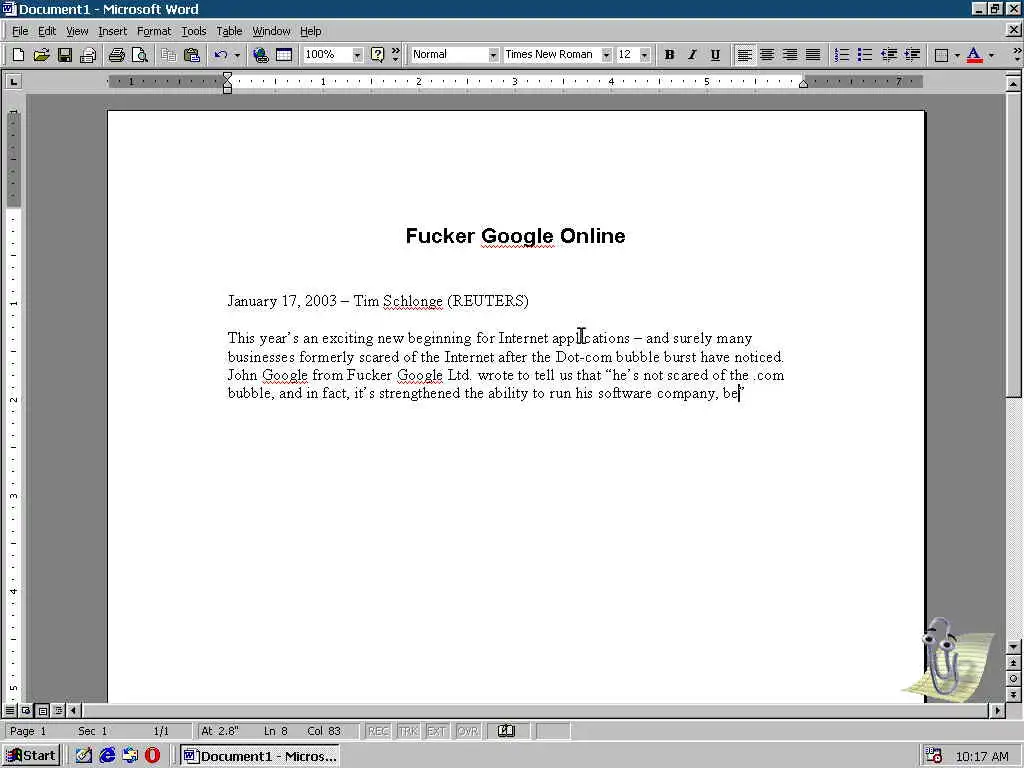The height and width of the screenshot is (768, 1024).
Task: Open Times New Roman font dropdown
Action: pos(607,55)
